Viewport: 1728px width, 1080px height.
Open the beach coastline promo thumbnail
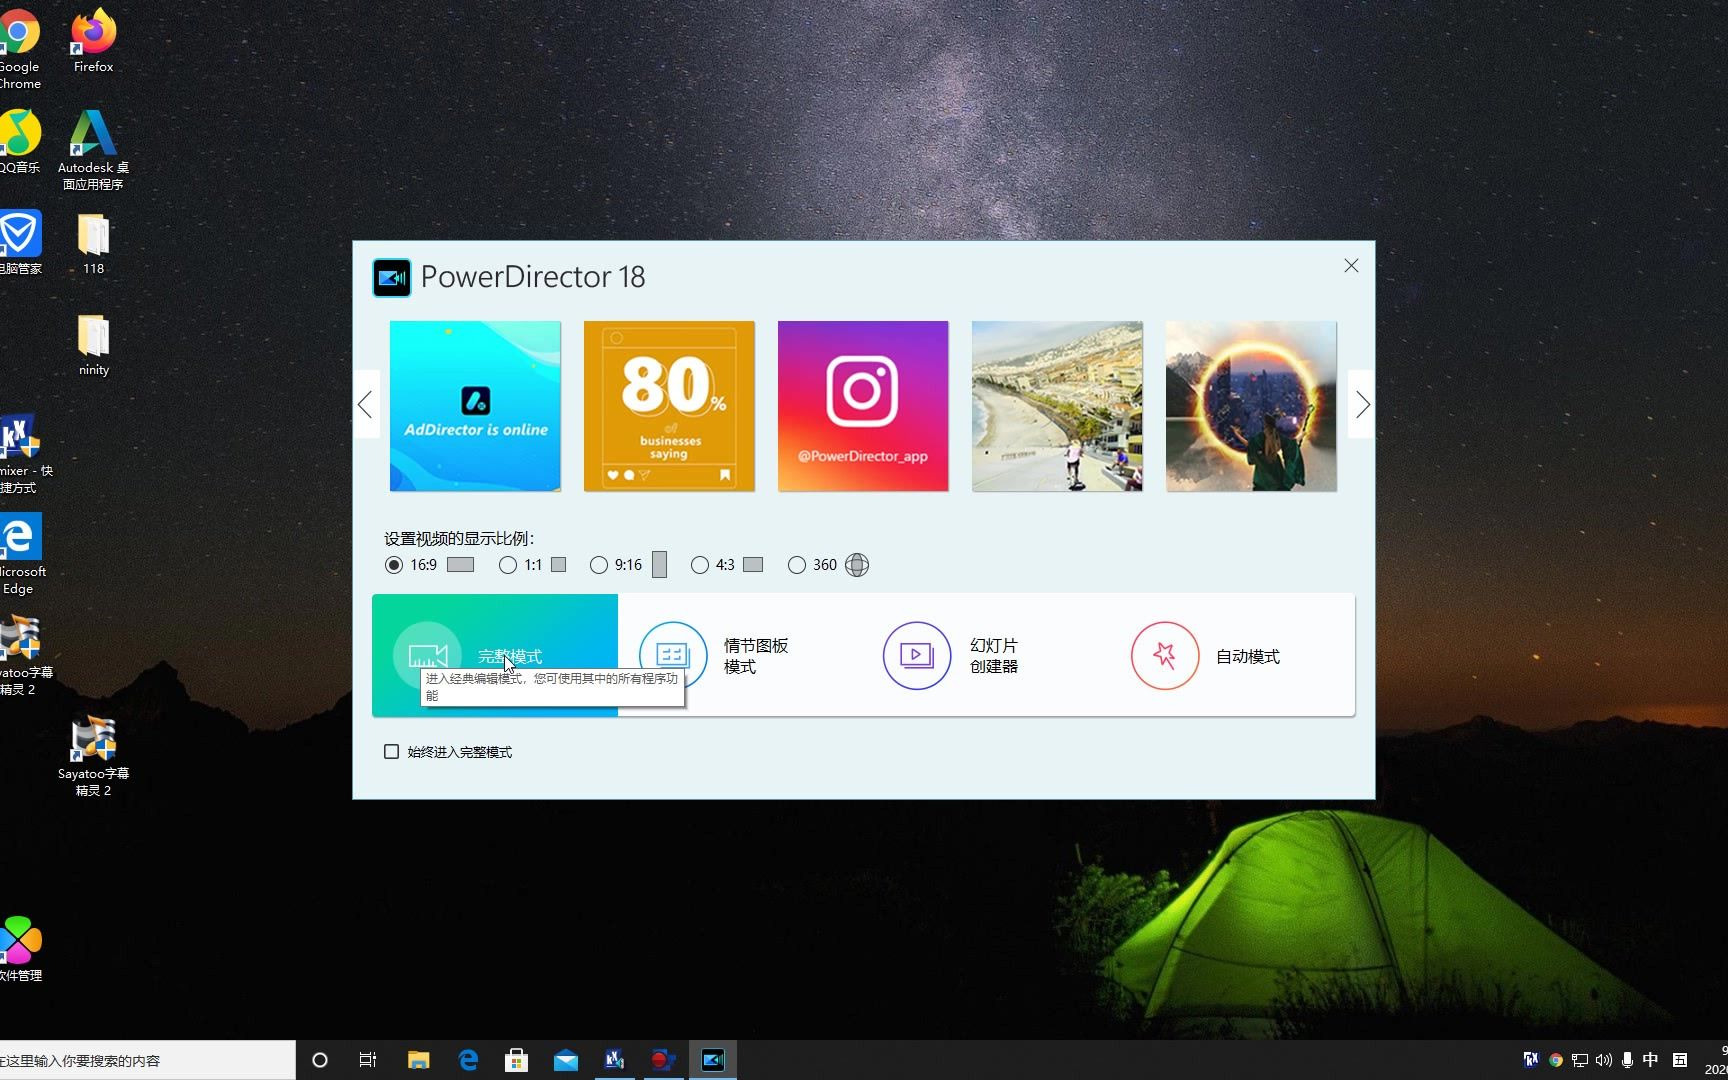coord(1057,406)
